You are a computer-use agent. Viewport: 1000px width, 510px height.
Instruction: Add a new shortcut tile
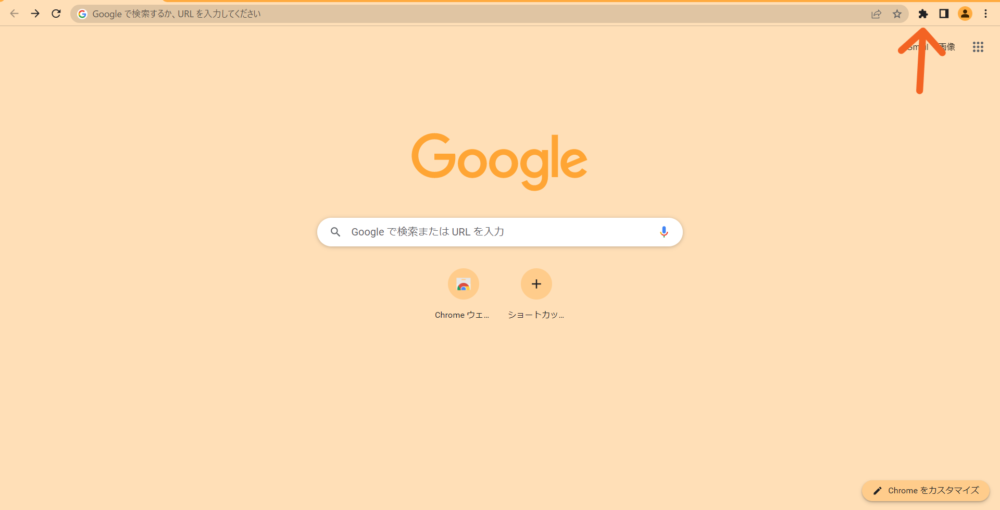click(x=536, y=294)
